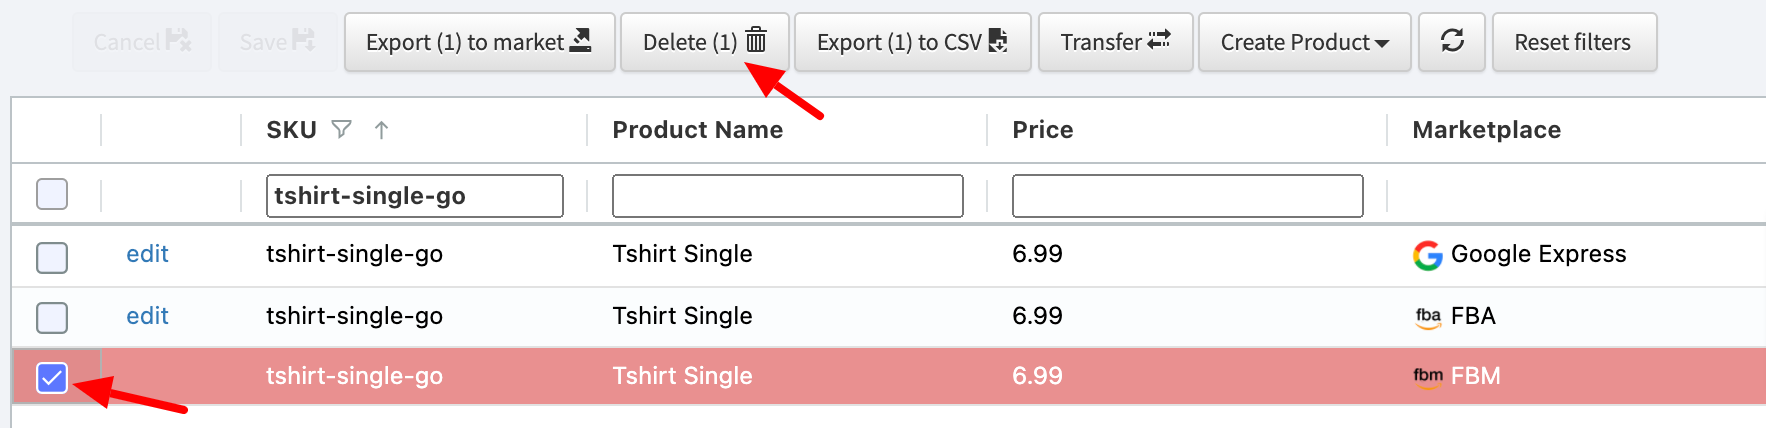Viewport: 1766px width, 428px height.
Task: Click the refresh icon button
Action: coord(1452,41)
